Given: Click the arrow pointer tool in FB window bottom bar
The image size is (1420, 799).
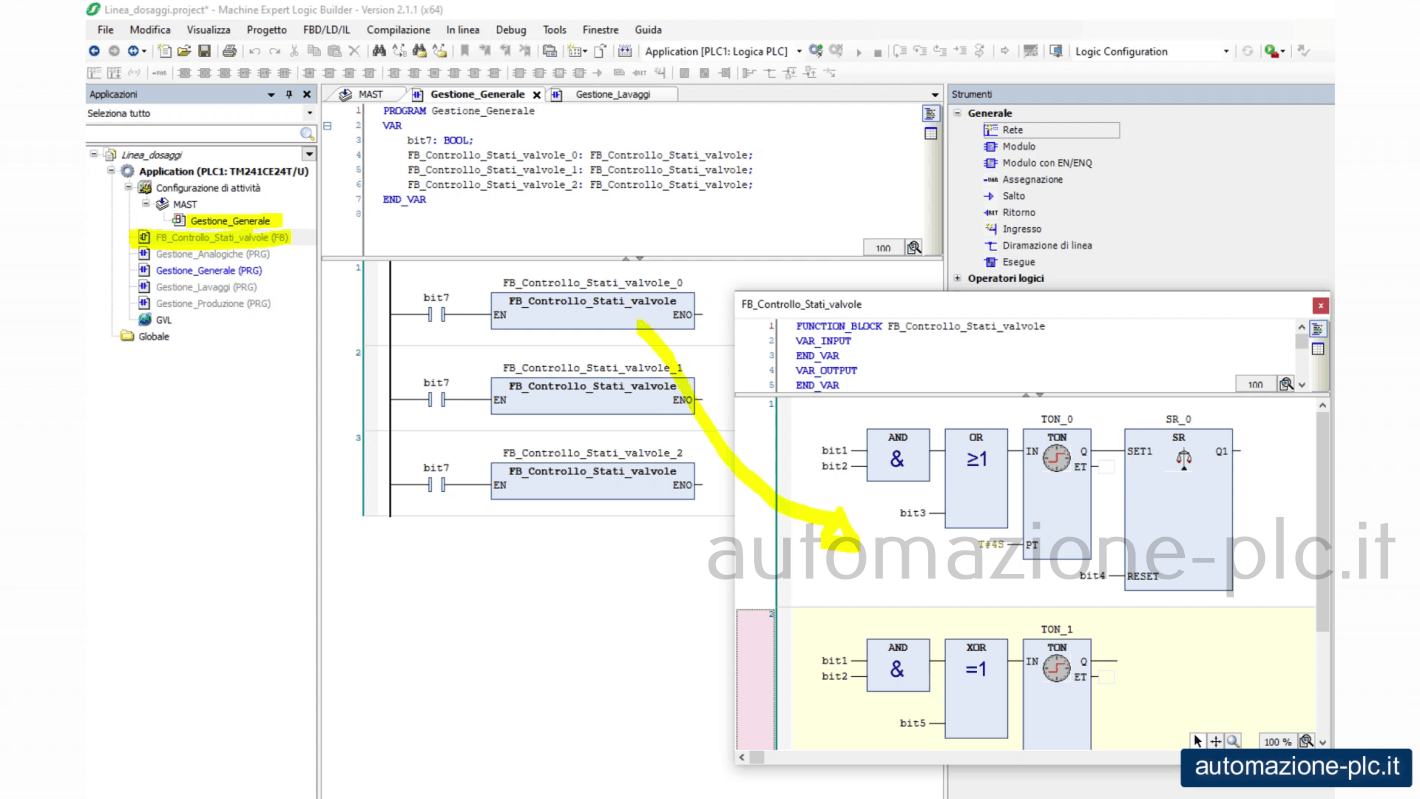Looking at the screenshot, I should tap(1197, 741).
